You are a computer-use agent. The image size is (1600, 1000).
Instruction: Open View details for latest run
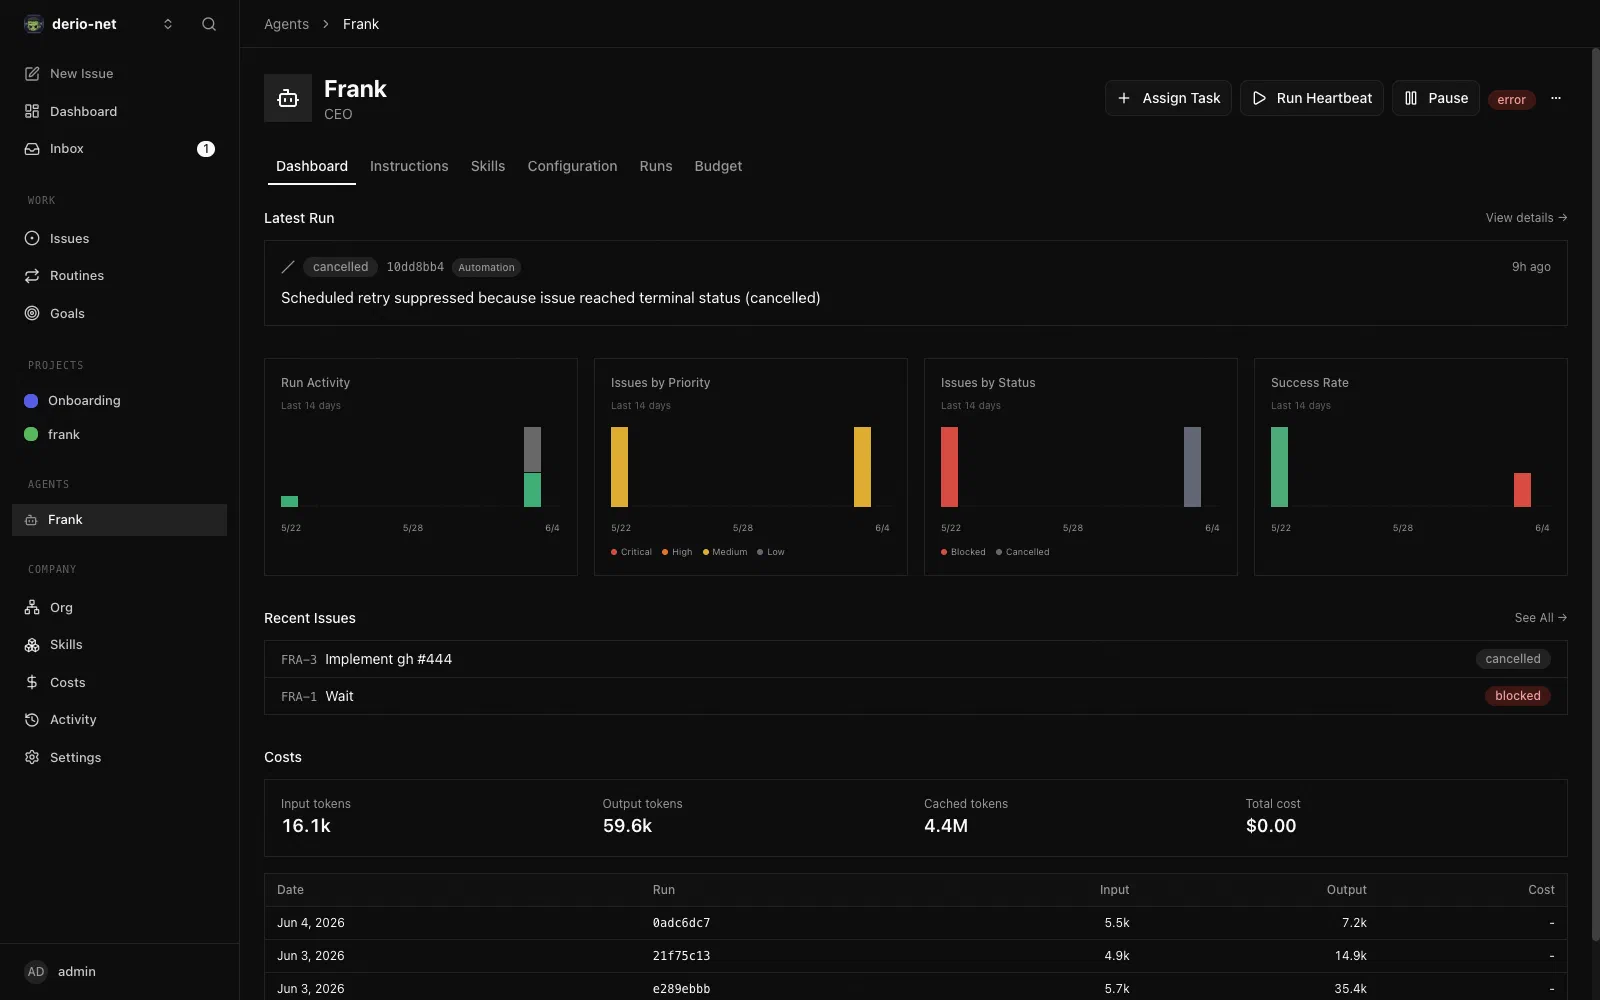click(1526, 218)
